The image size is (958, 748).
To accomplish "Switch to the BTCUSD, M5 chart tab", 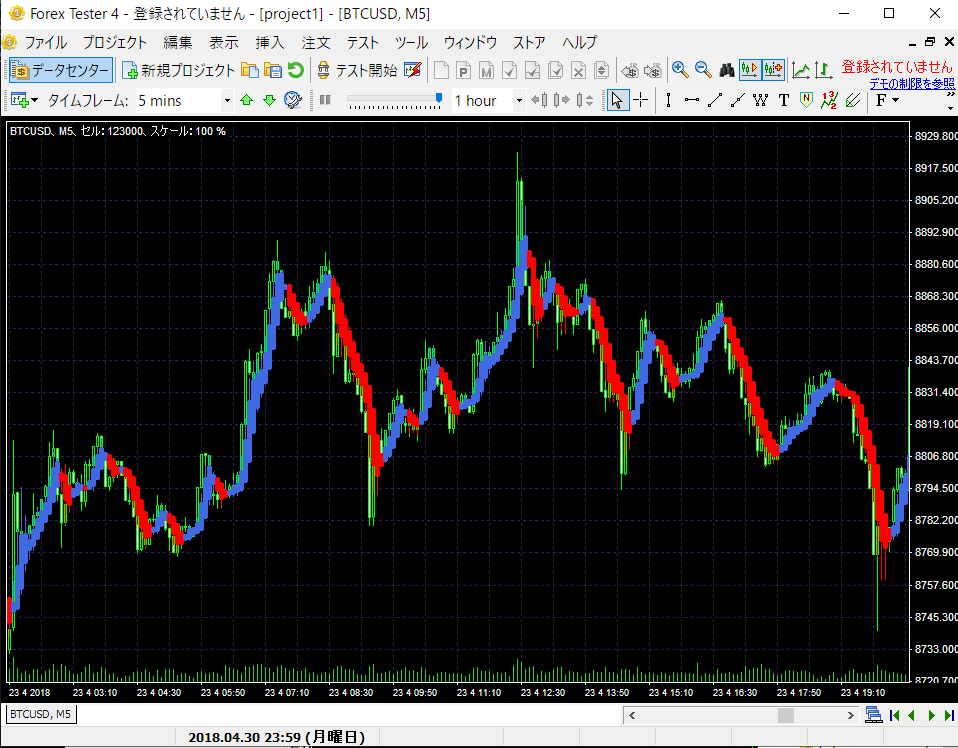I will 41,714.
